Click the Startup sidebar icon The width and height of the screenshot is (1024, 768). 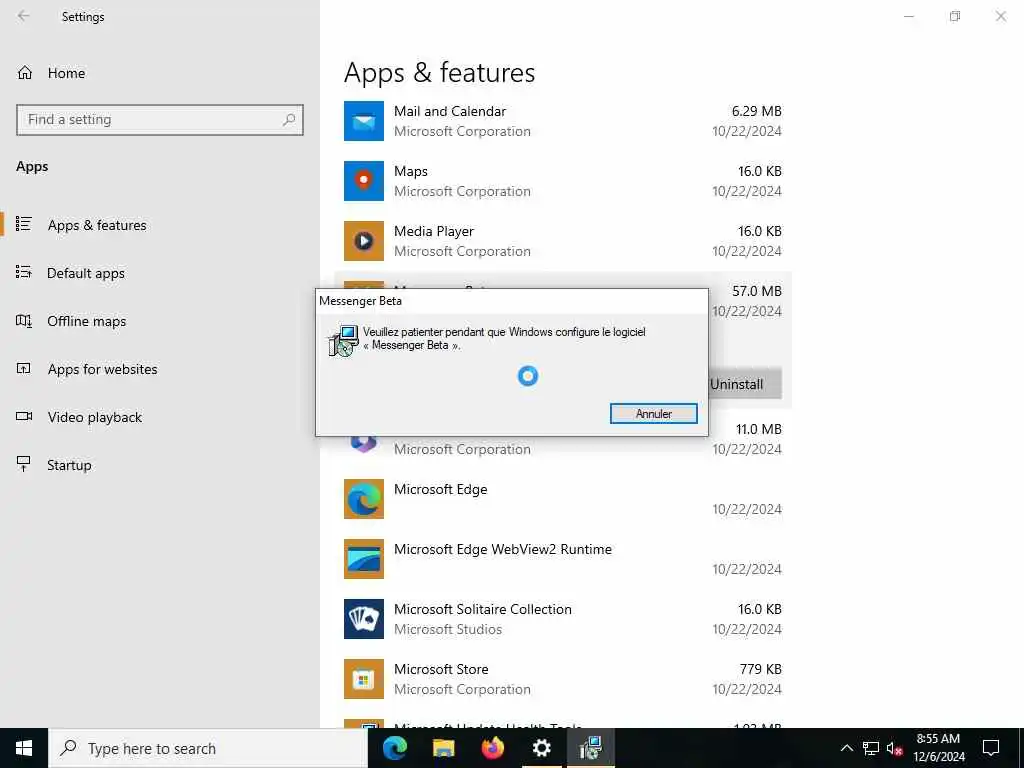coord(24,464)
